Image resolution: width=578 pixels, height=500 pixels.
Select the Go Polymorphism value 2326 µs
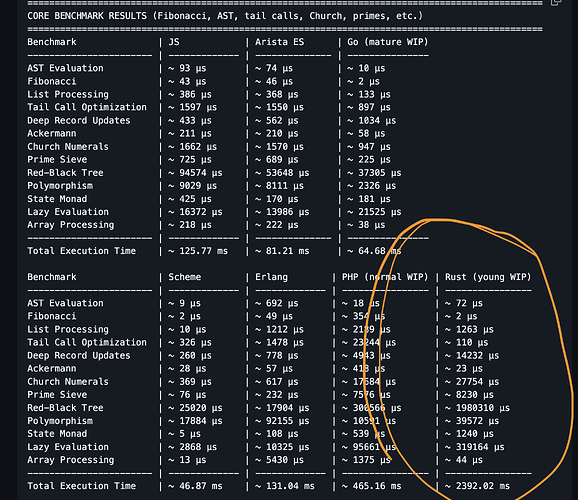(372, 186)
